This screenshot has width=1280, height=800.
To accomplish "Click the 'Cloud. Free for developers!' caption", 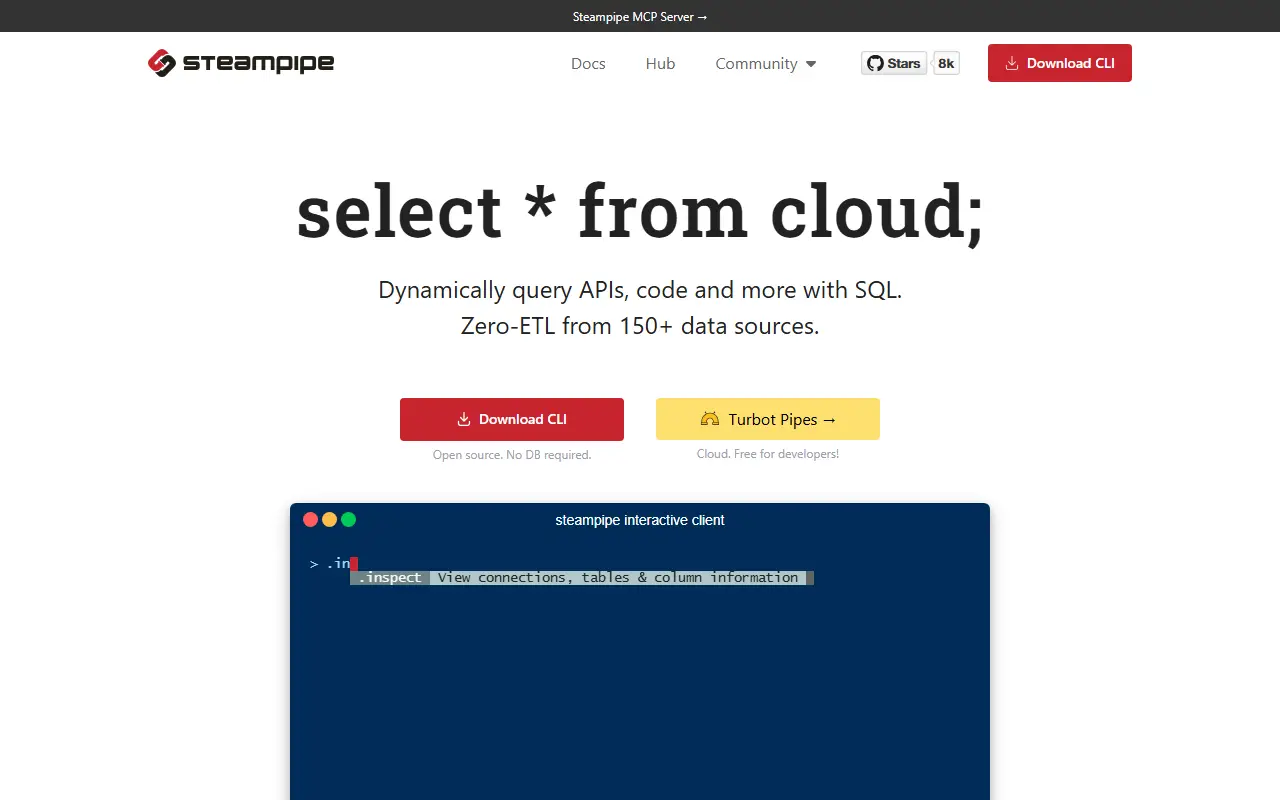I will (768, 454).
